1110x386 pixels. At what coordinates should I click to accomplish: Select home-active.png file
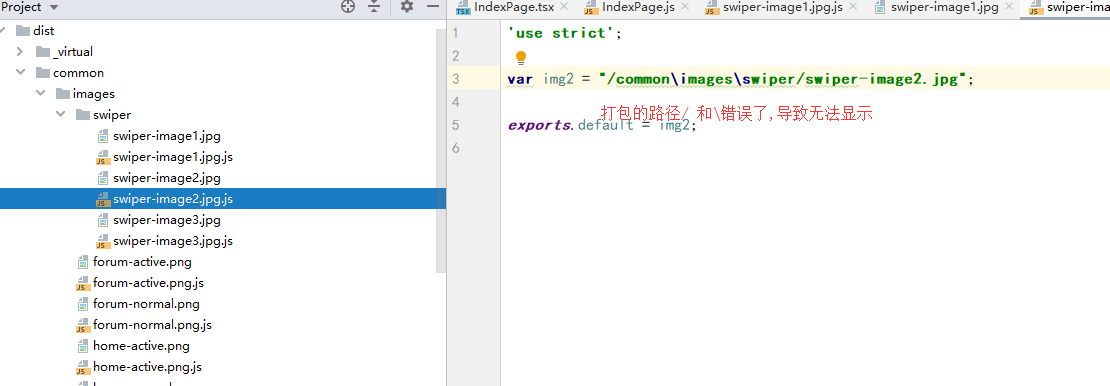(x=135, y=346)
